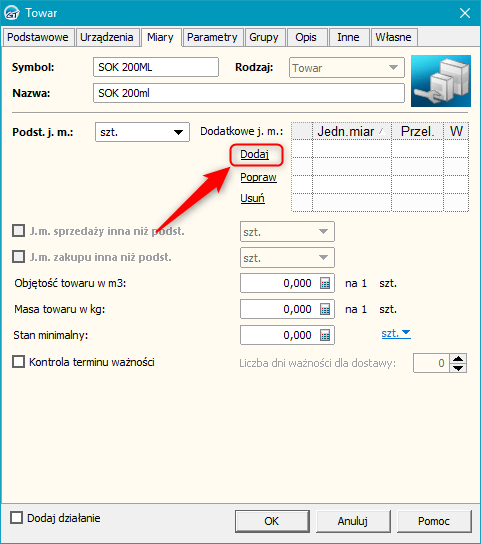Image resolution: width=481 pixels, height=544 pixels.
Task: Click the Usuń link
Action: 253,198
